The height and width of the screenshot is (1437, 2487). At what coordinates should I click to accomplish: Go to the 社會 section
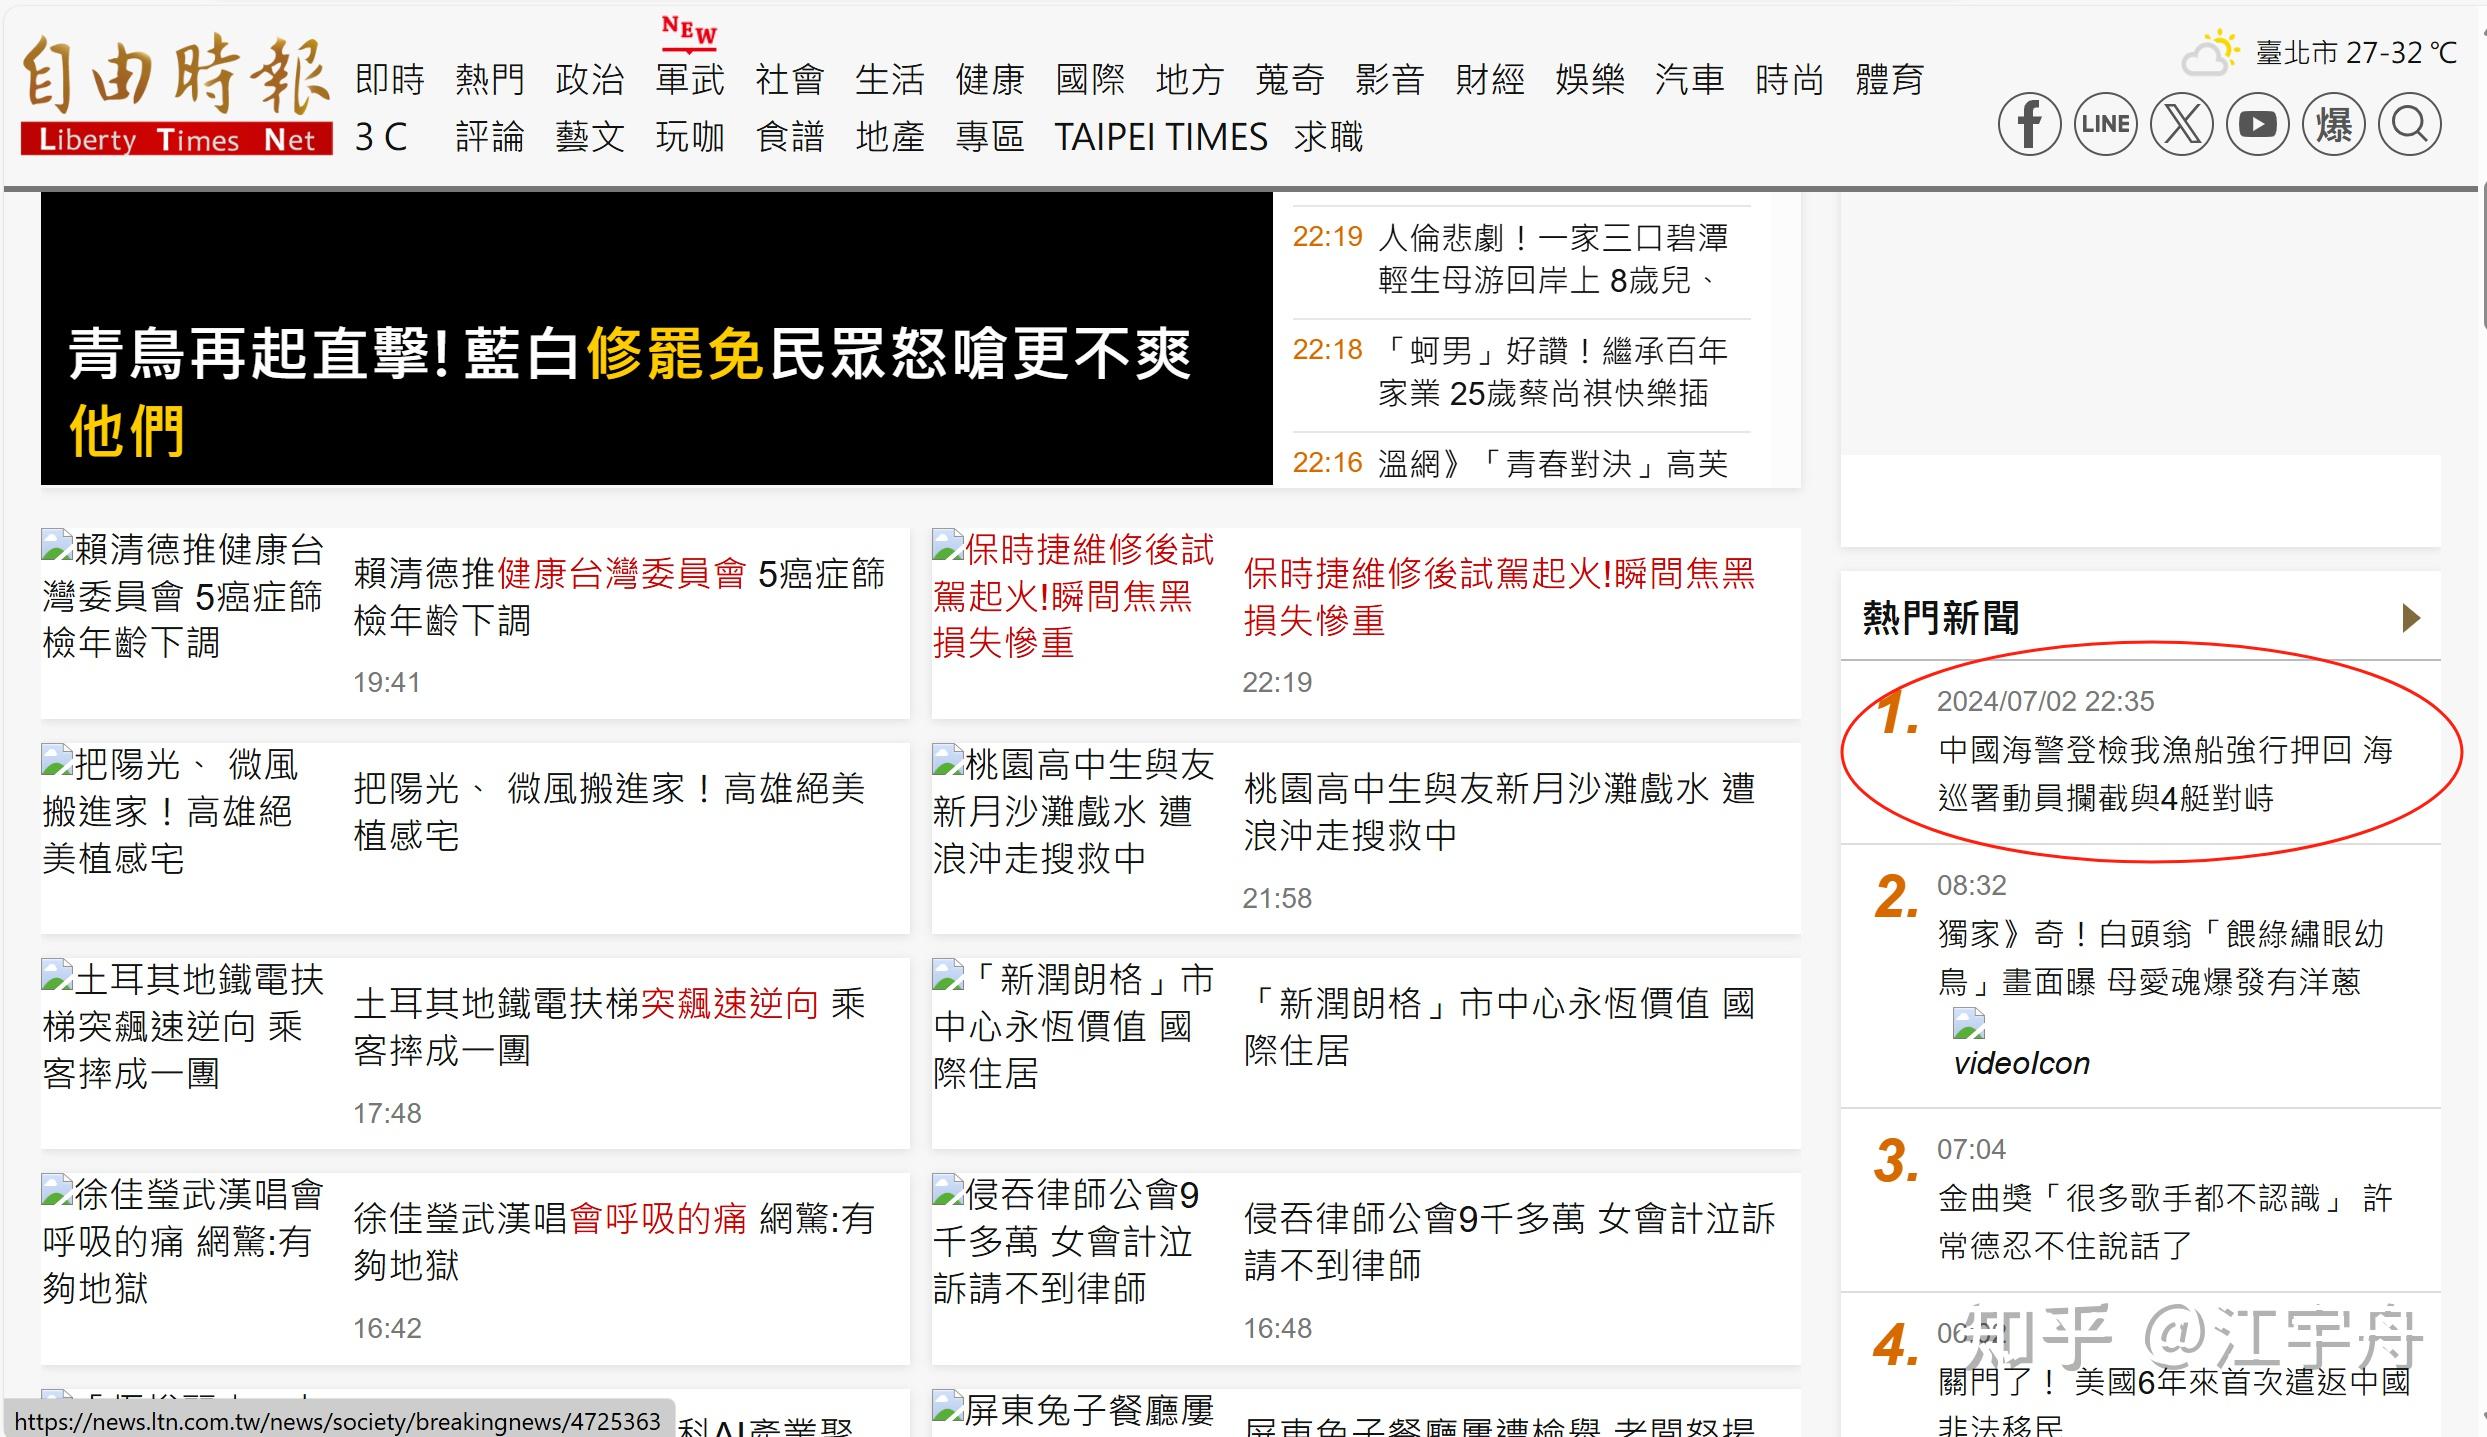coord(790,80)
